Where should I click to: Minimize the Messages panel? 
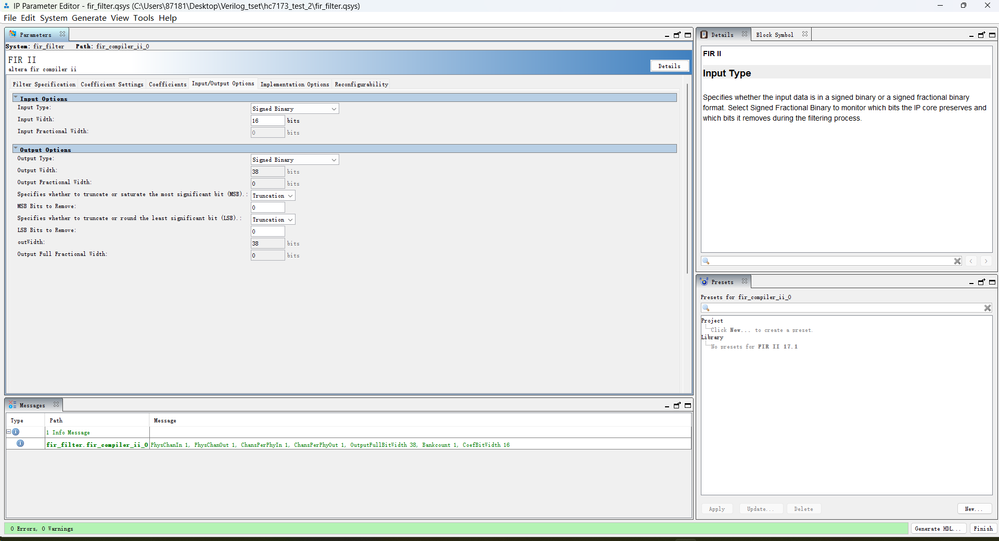(666, 405)
